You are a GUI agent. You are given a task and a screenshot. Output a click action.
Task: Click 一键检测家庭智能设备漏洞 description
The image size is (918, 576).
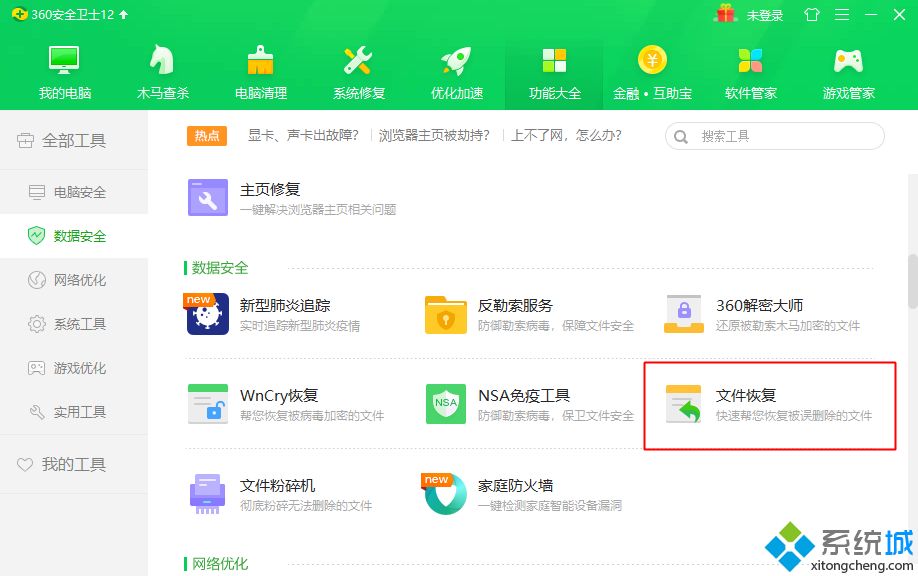pos(550,506)
